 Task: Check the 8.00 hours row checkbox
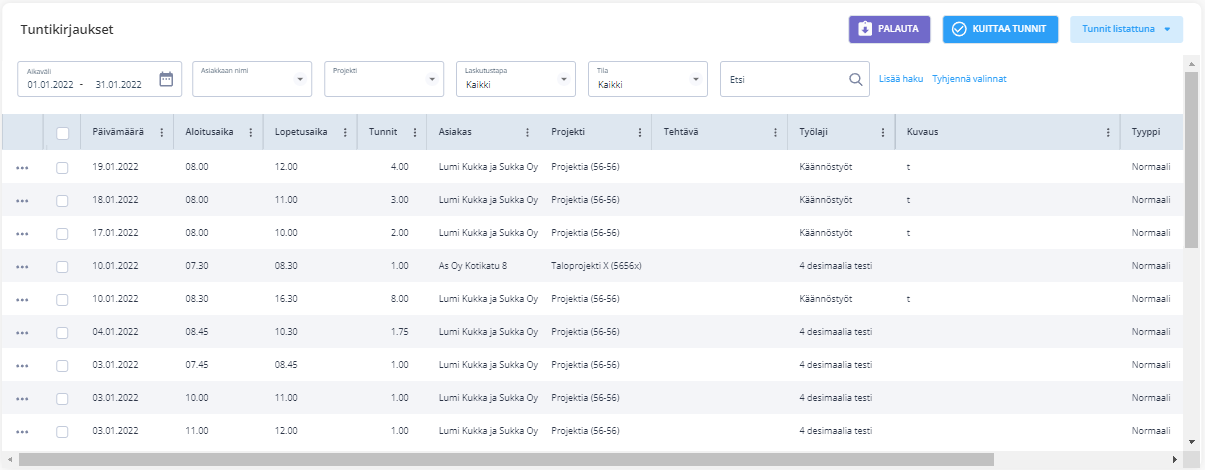pyautogui.click(x=62, y=299)
